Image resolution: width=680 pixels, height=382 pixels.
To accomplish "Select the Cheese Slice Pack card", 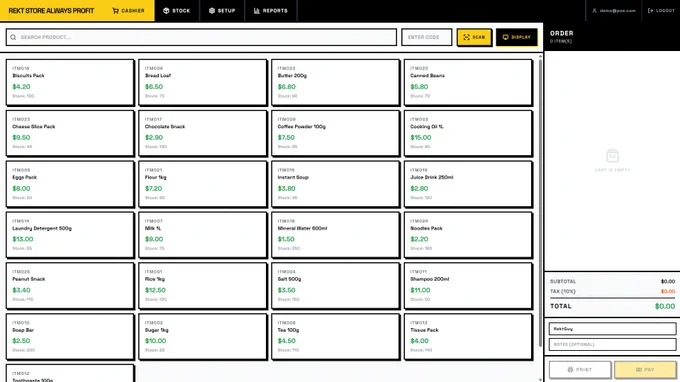I will point(70,133).
